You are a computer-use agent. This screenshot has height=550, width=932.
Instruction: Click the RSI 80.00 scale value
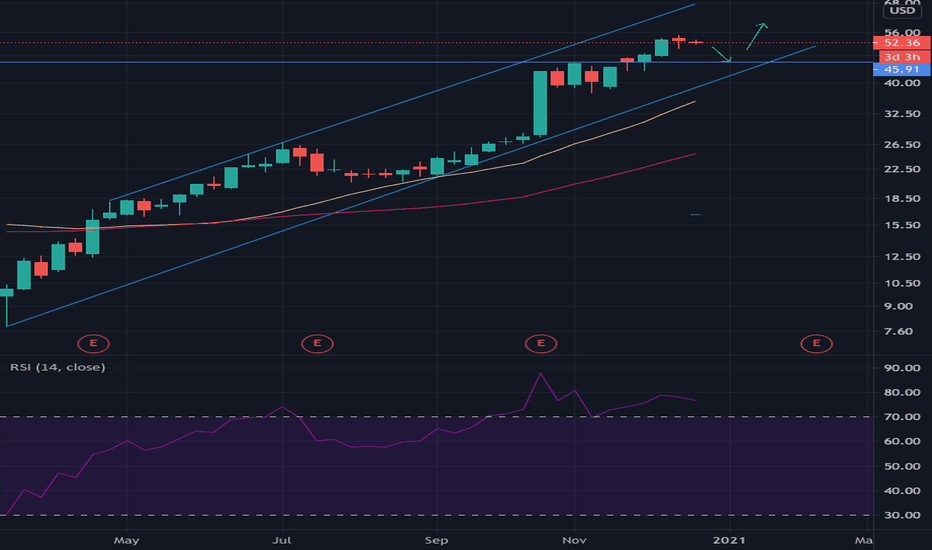pos(902,392)
